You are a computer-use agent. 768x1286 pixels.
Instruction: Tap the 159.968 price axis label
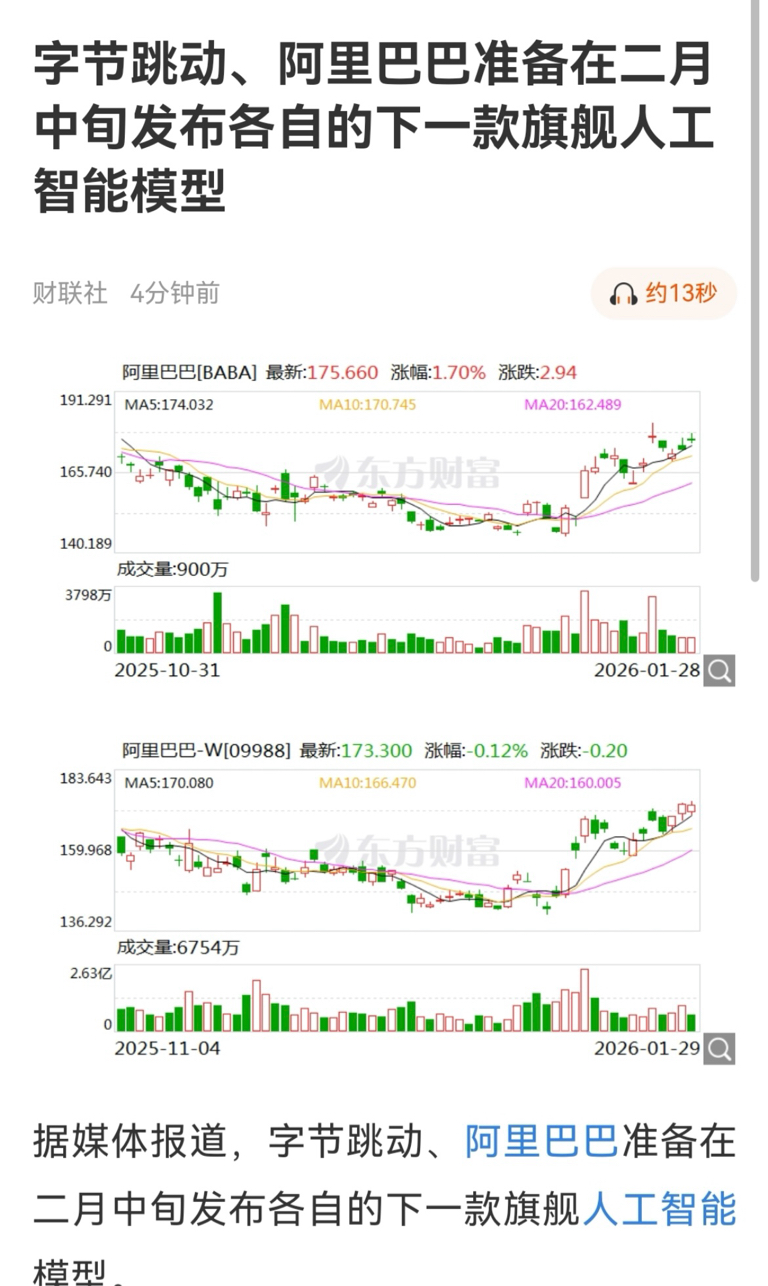tap(86, 850)
